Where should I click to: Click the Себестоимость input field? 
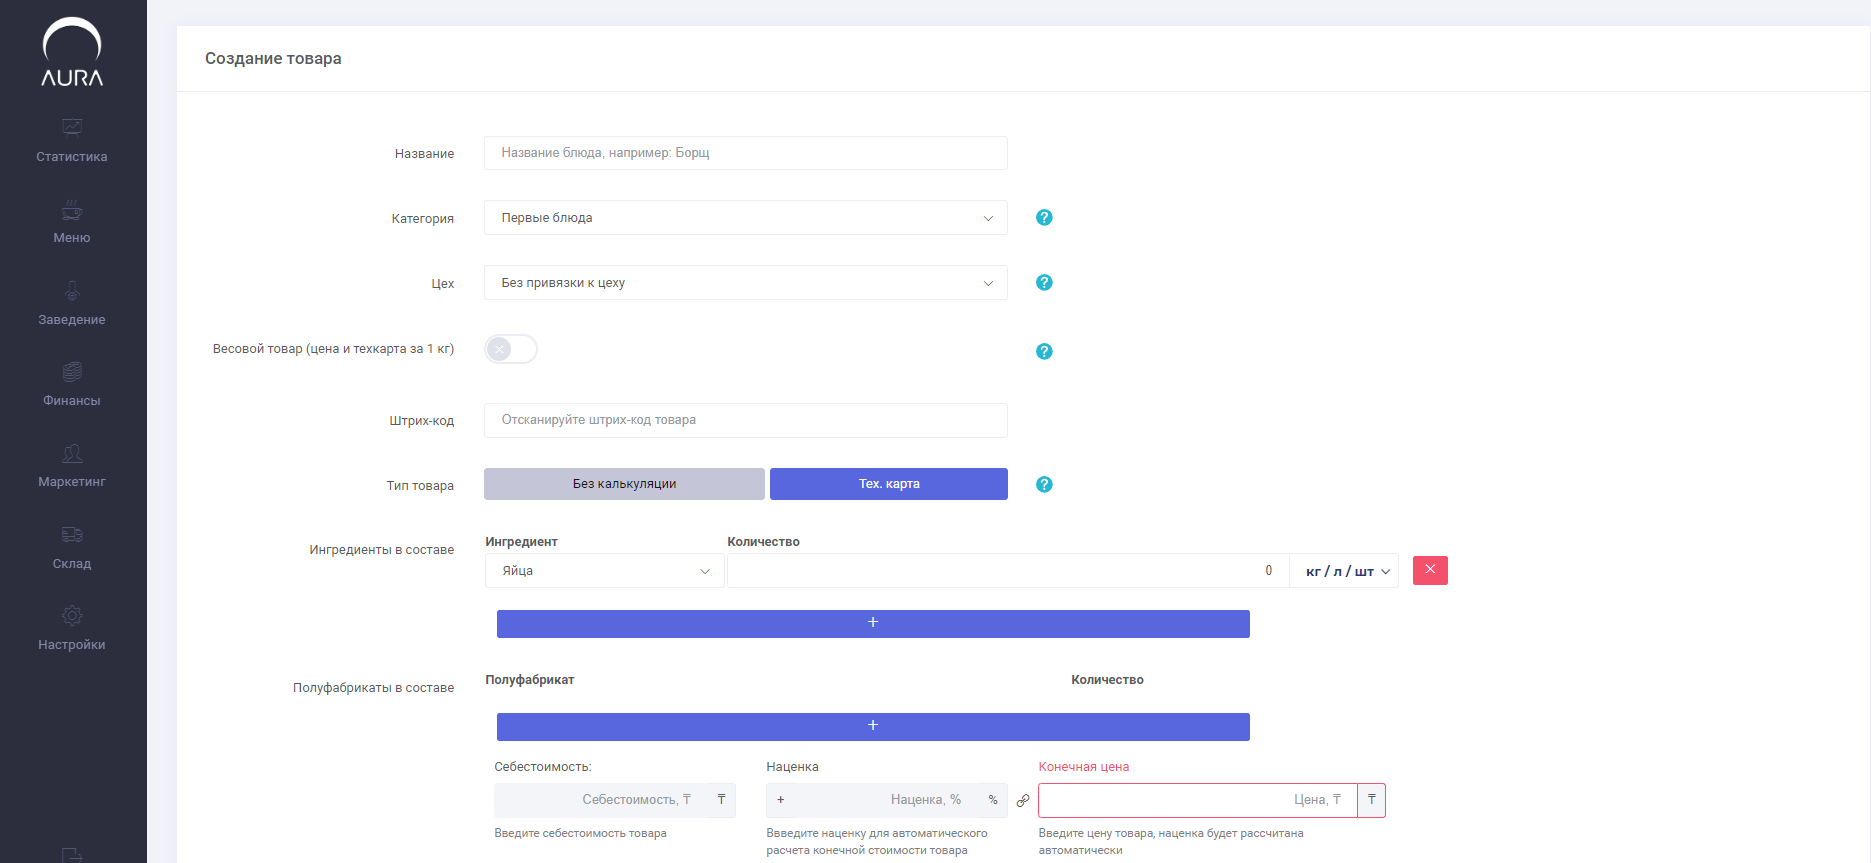point(601,800)
